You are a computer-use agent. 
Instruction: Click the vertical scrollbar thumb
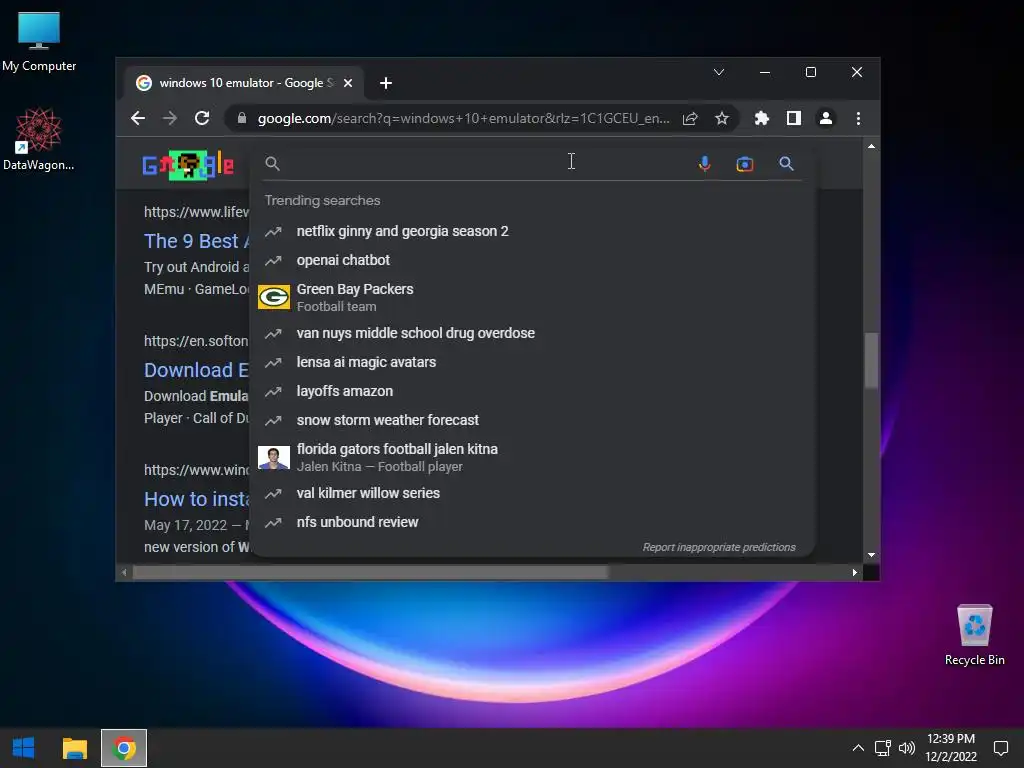pos(871,360)
